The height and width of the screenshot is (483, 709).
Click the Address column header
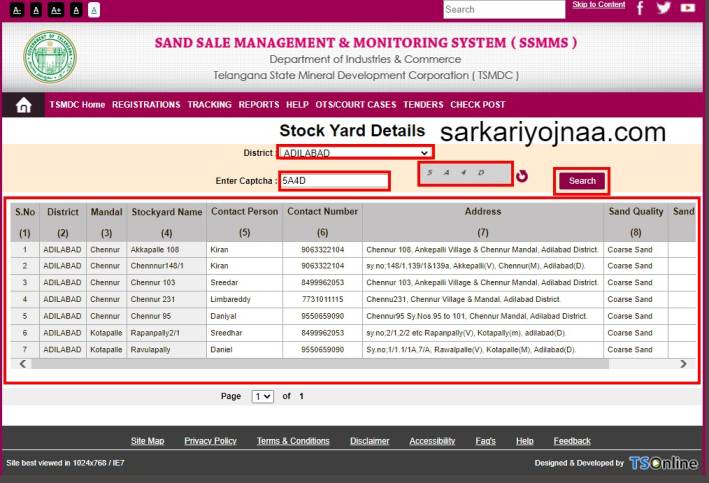483,222
